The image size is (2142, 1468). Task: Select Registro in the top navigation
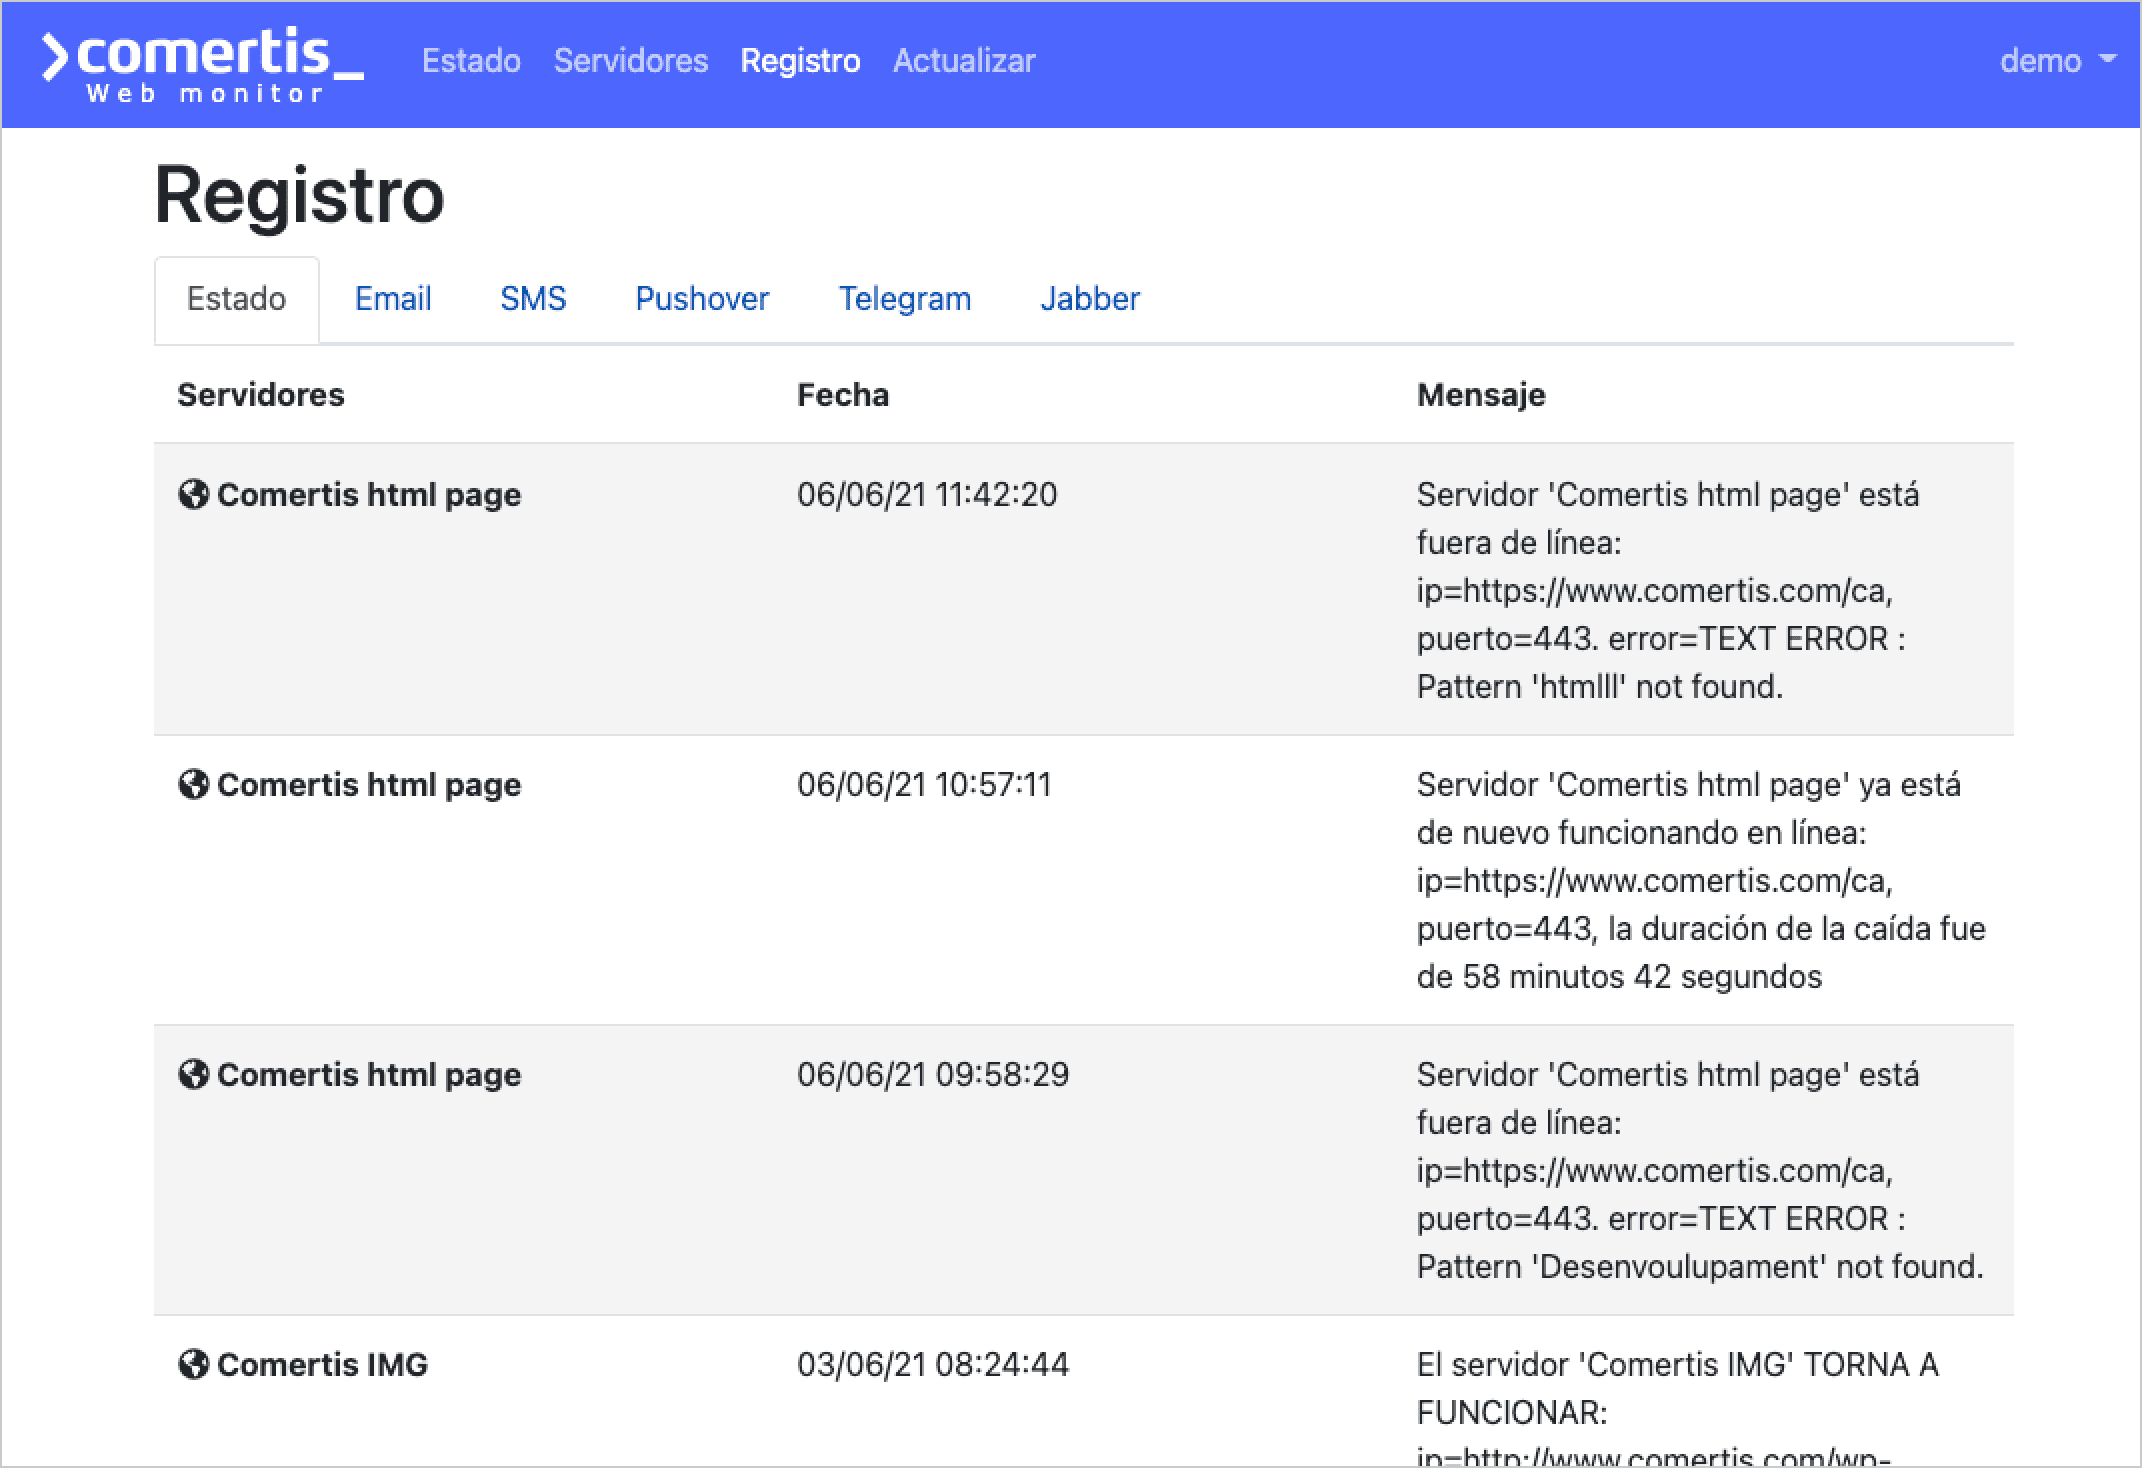coord(800,61)
